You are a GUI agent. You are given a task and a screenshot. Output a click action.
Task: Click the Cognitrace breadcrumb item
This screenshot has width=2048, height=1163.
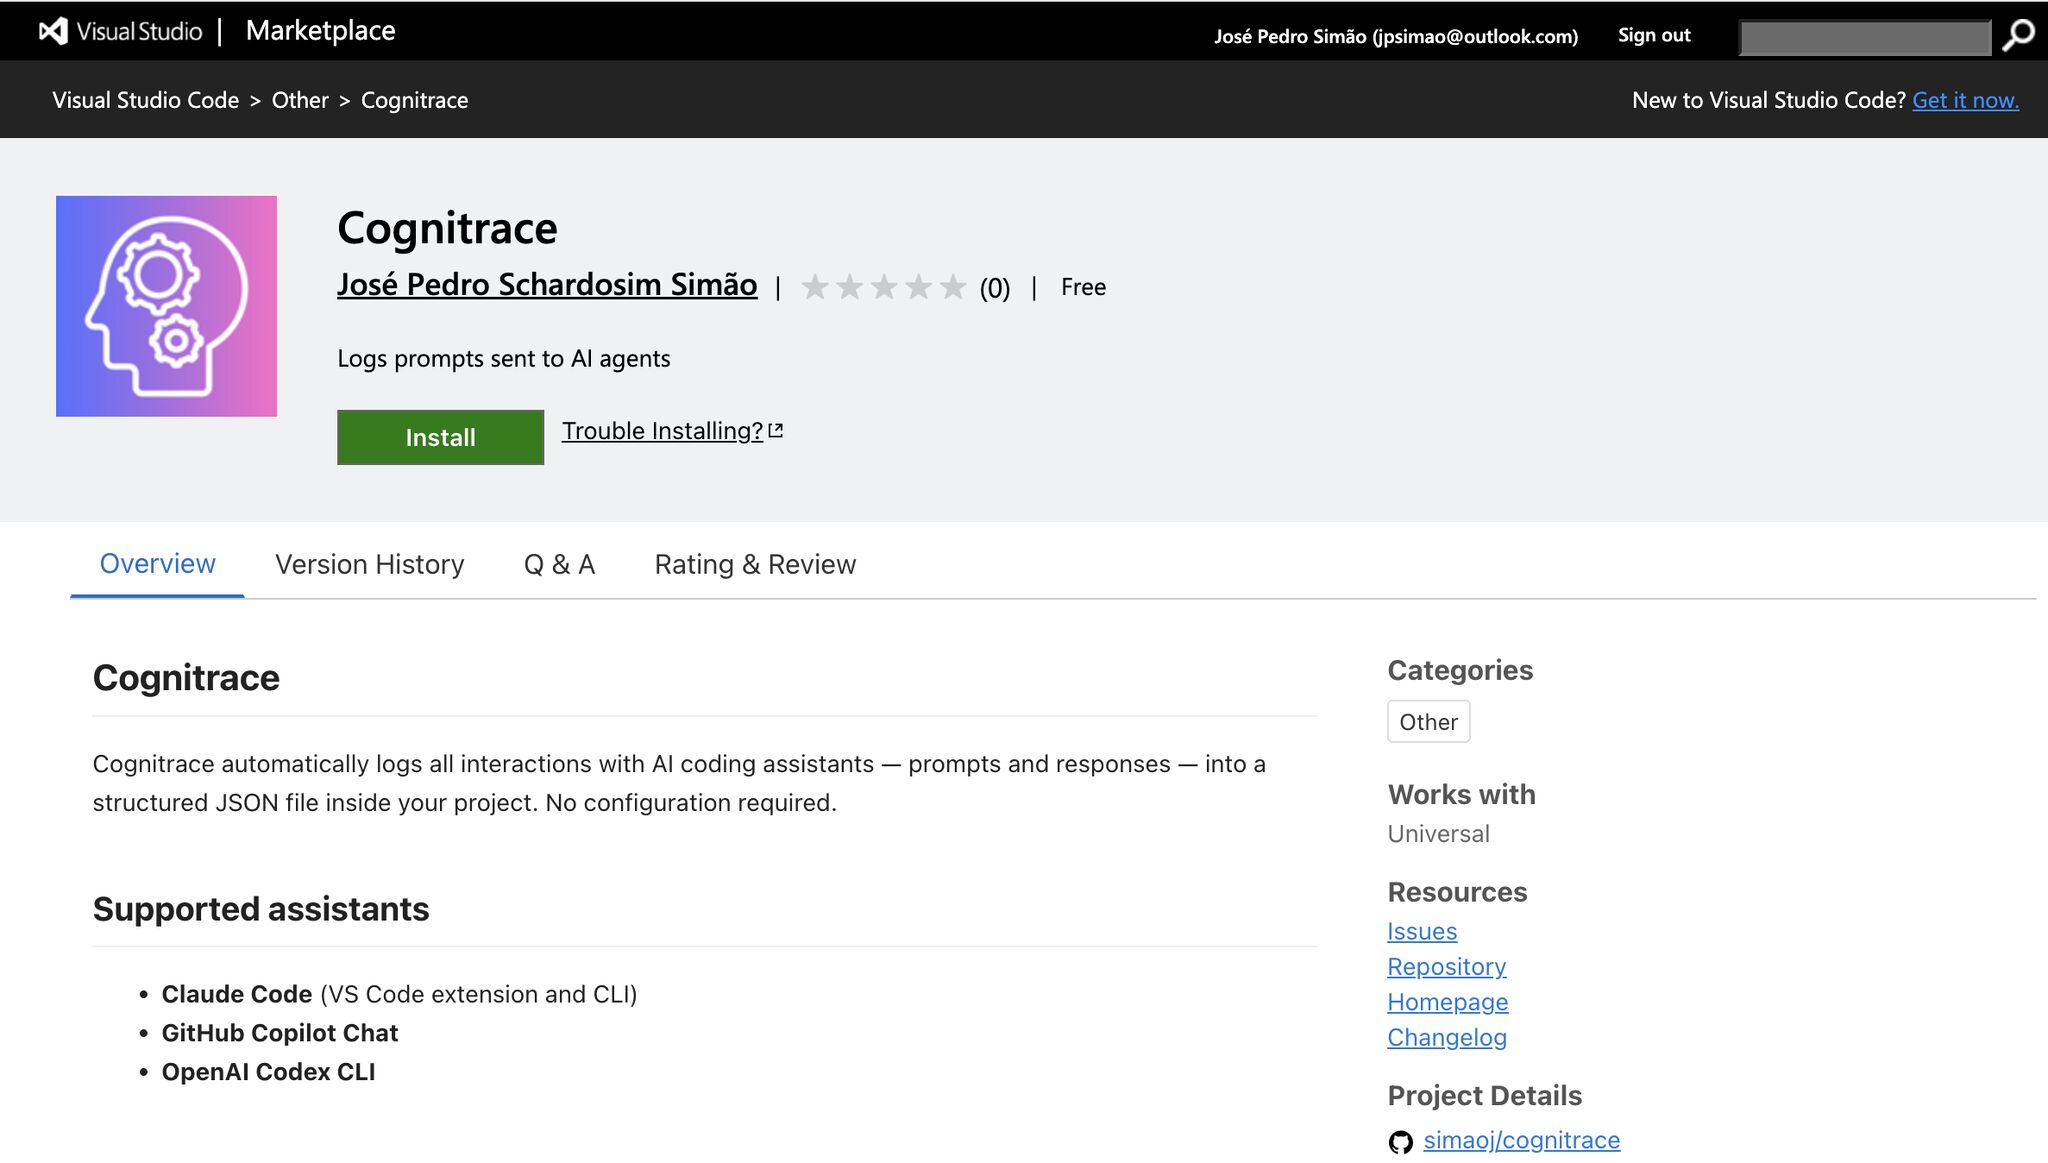coord(414,100)
